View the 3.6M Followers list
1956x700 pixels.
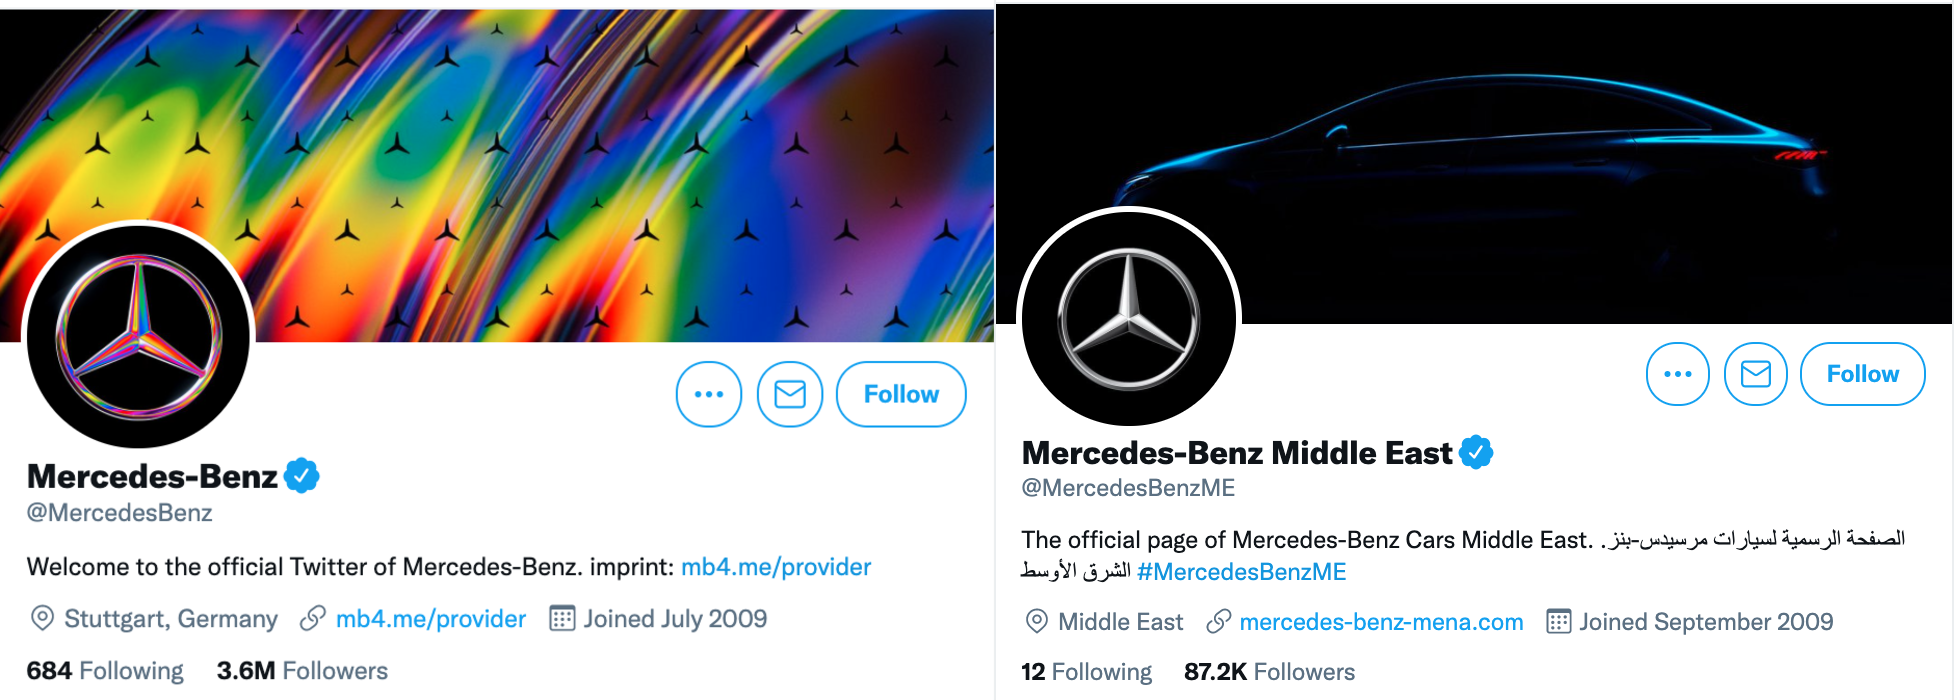pos(302,671)
